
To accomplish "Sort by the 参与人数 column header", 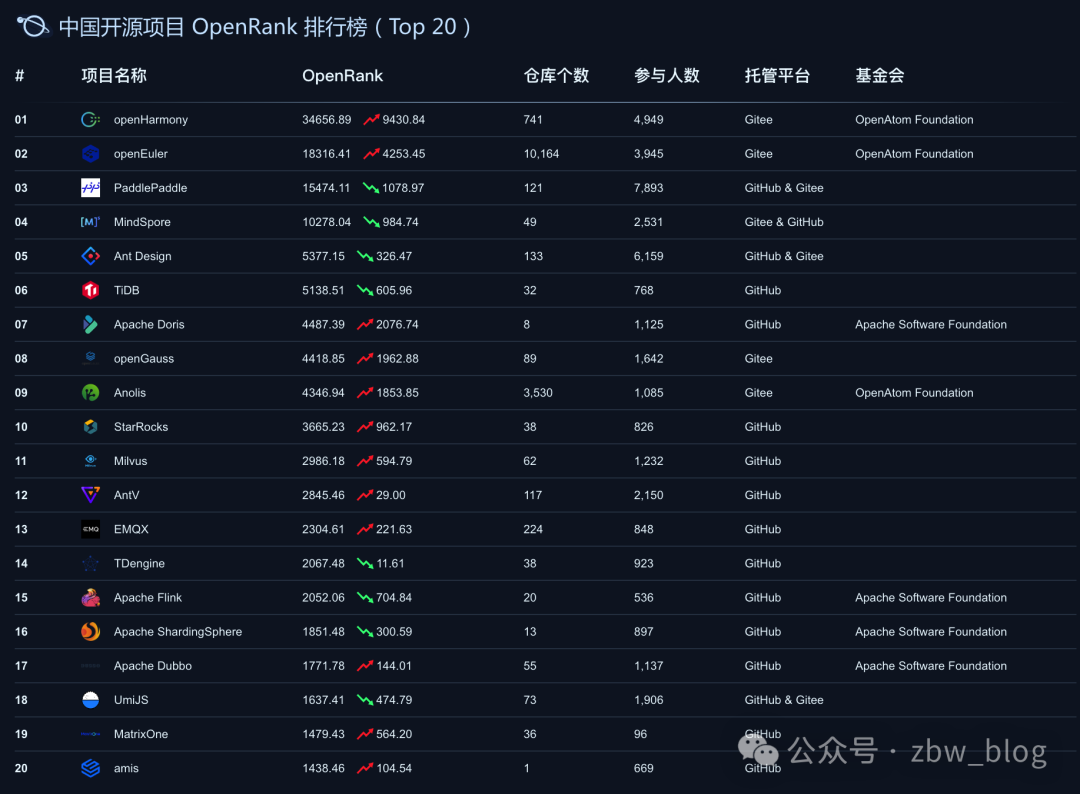I will (666, 76).
